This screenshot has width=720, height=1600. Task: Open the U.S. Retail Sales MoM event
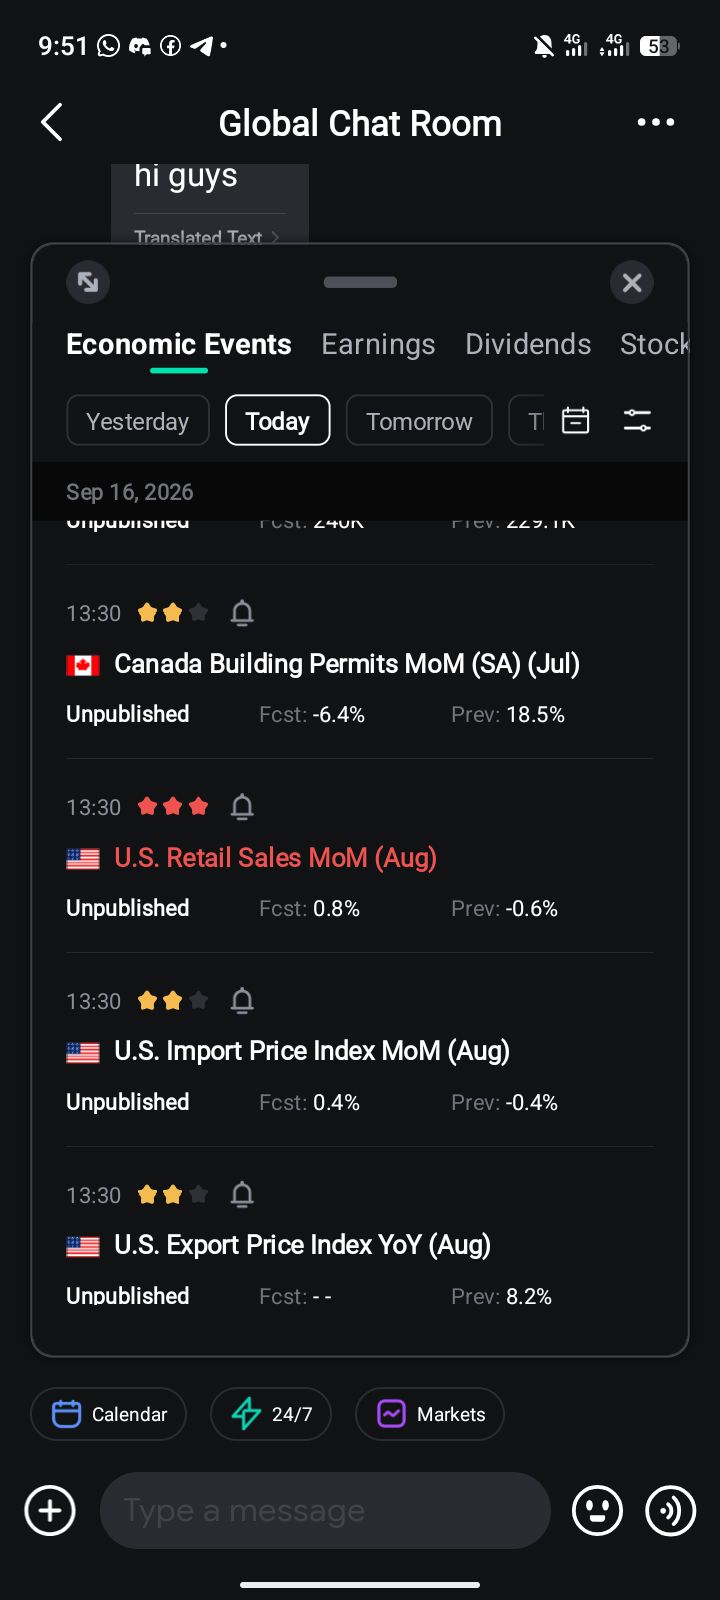(x=276, y=858)
